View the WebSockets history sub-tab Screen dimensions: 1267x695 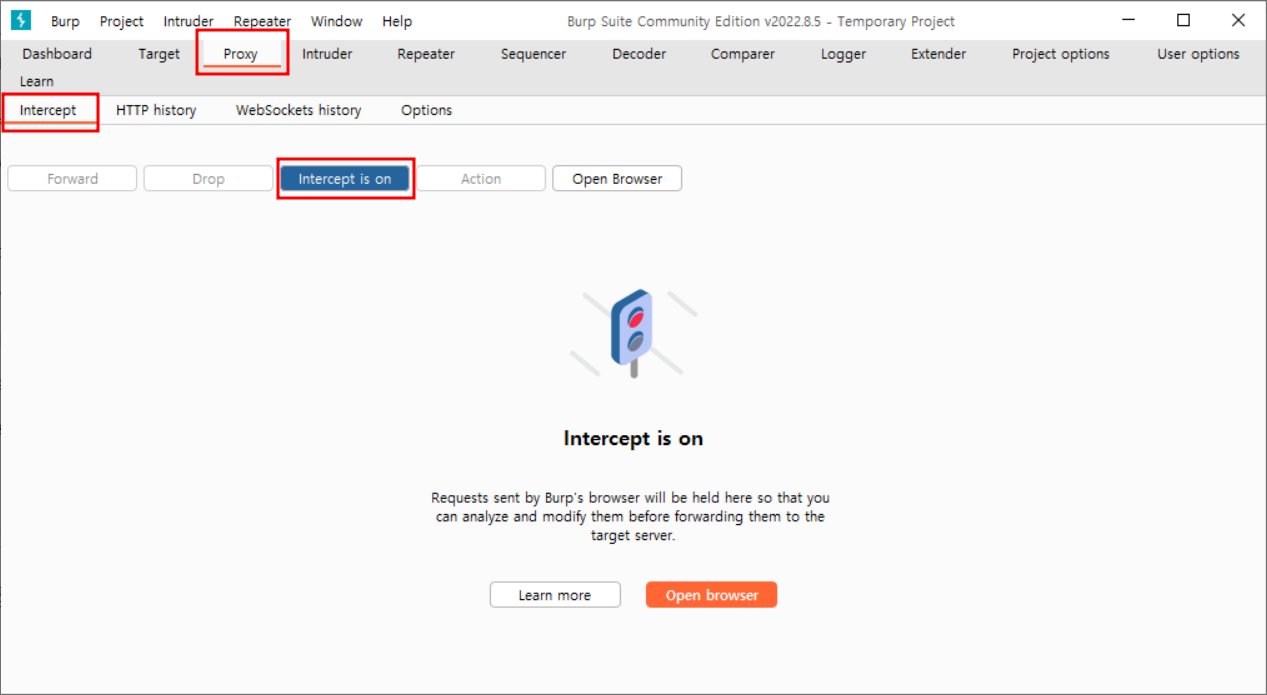click(299, 110)
